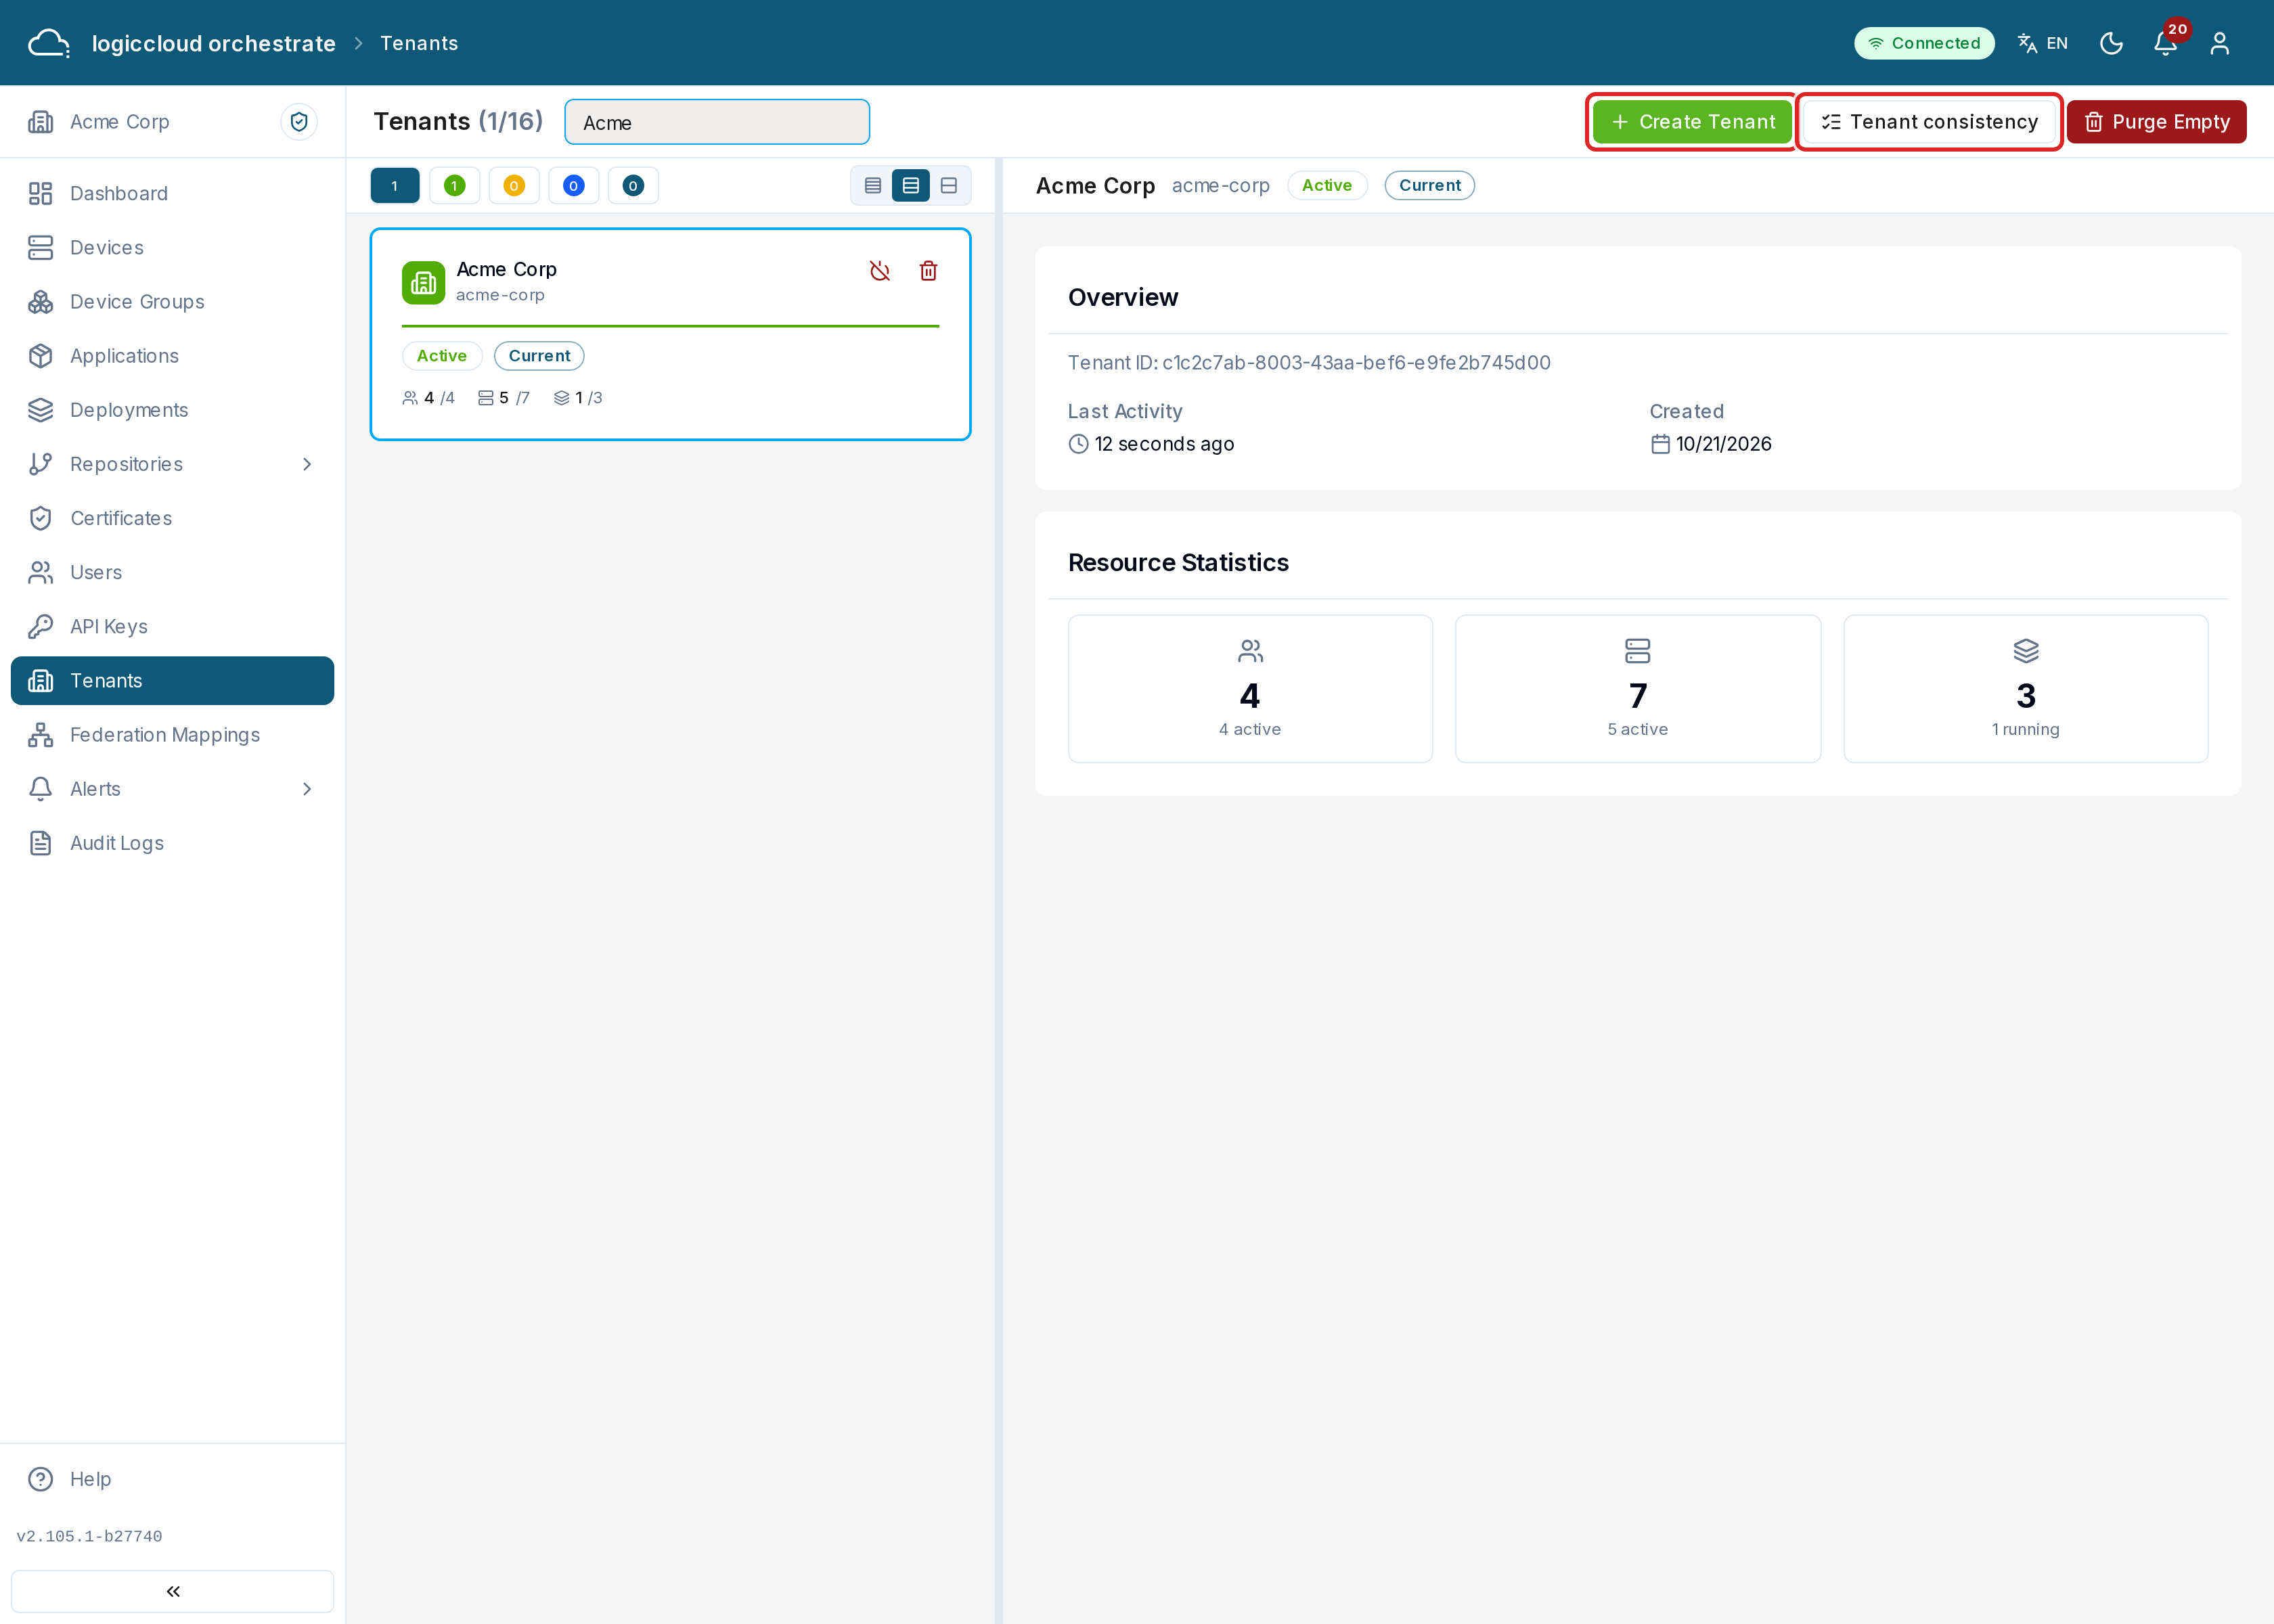Deactivate Acme Corp tenant icon

point(880,271)
